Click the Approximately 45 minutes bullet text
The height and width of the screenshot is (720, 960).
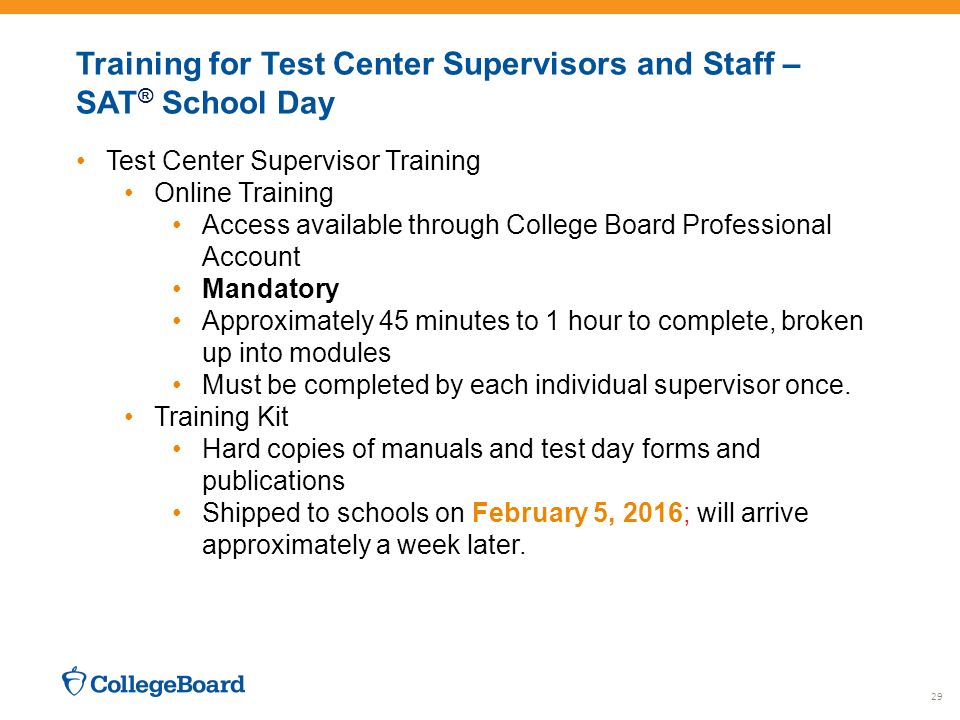[x=533, y=337]
